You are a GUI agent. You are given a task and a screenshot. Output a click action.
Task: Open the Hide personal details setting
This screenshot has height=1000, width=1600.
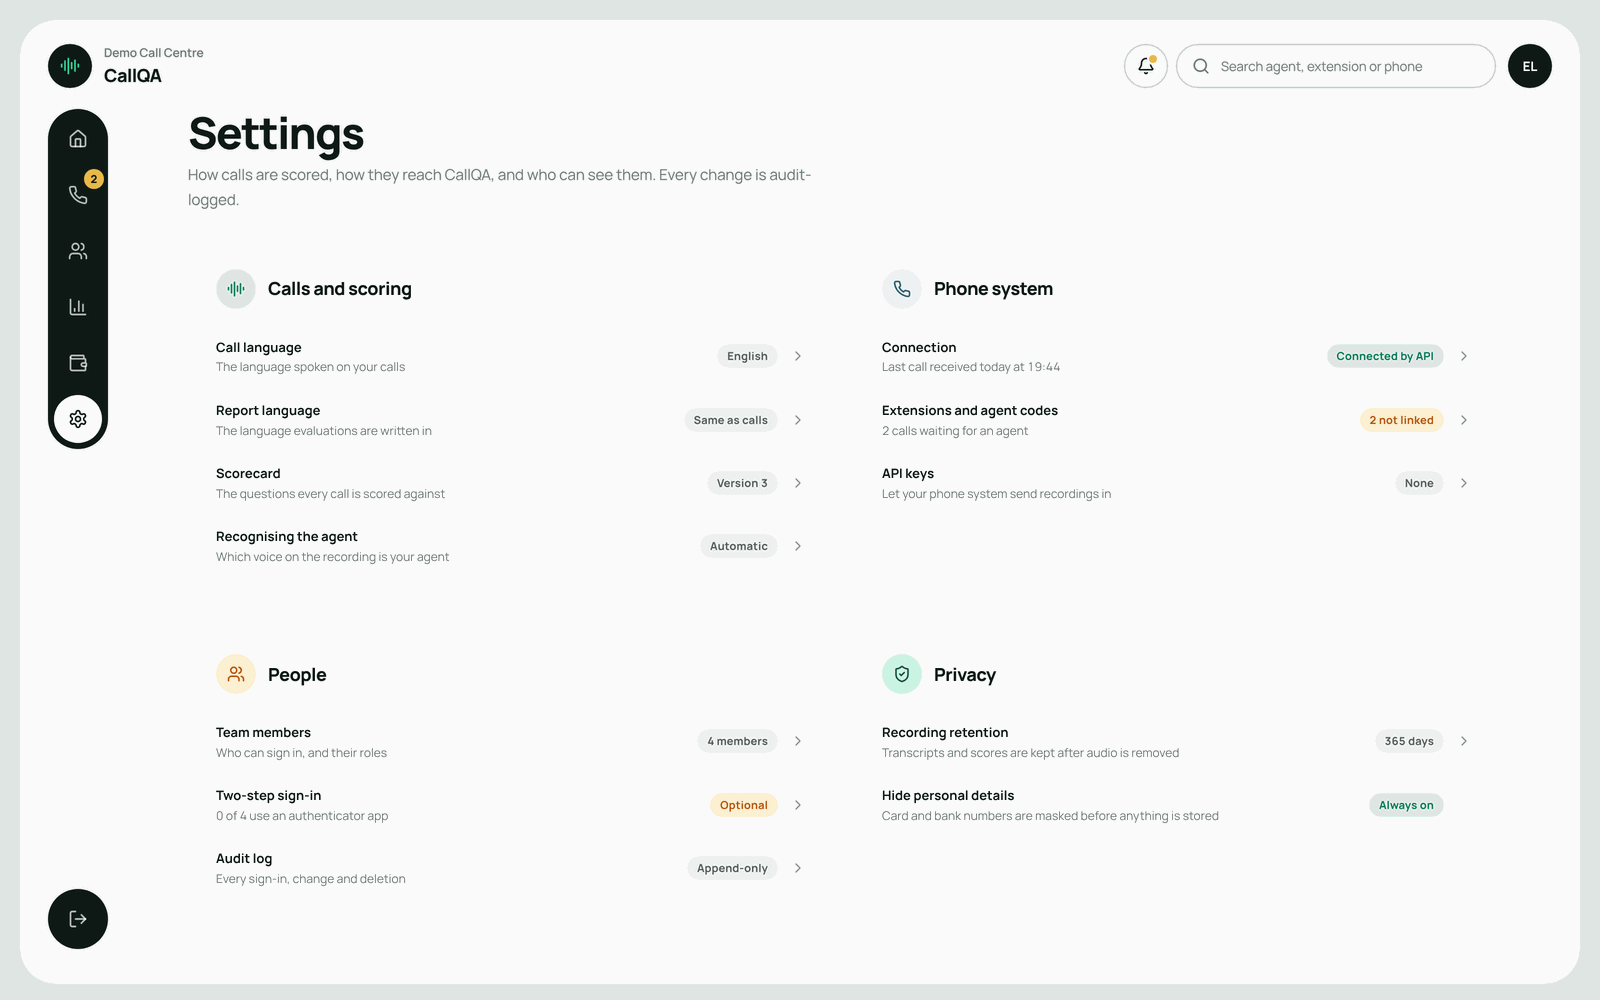coord(1176,805)
